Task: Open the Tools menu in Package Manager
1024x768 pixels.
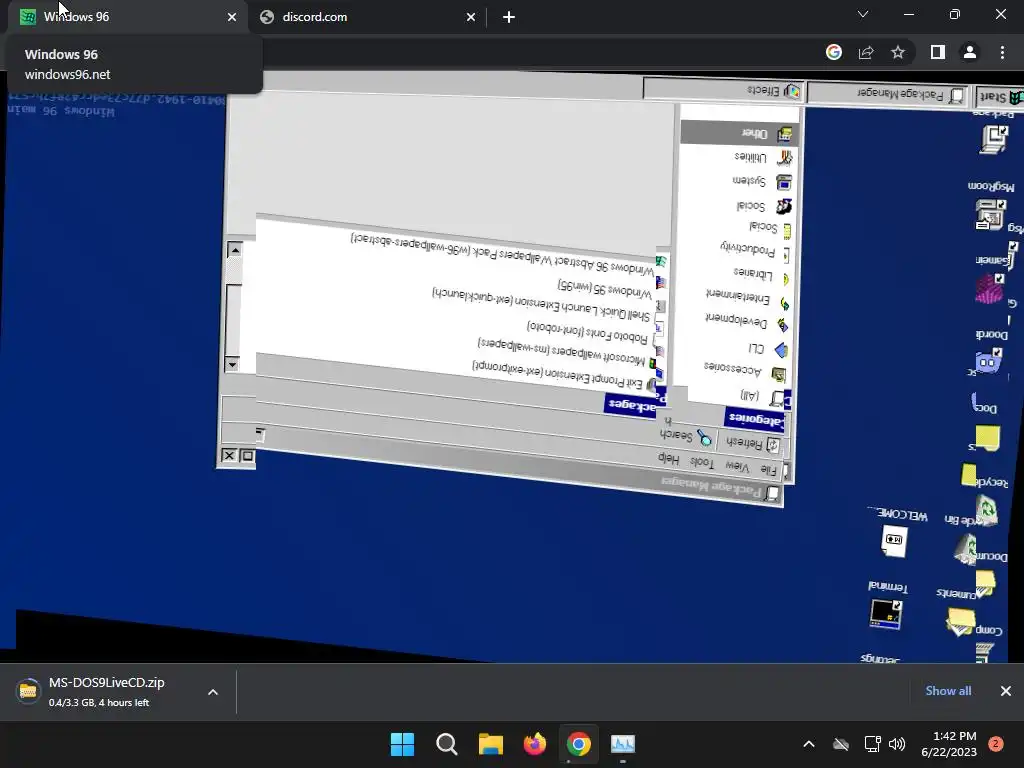Action: 702,462
